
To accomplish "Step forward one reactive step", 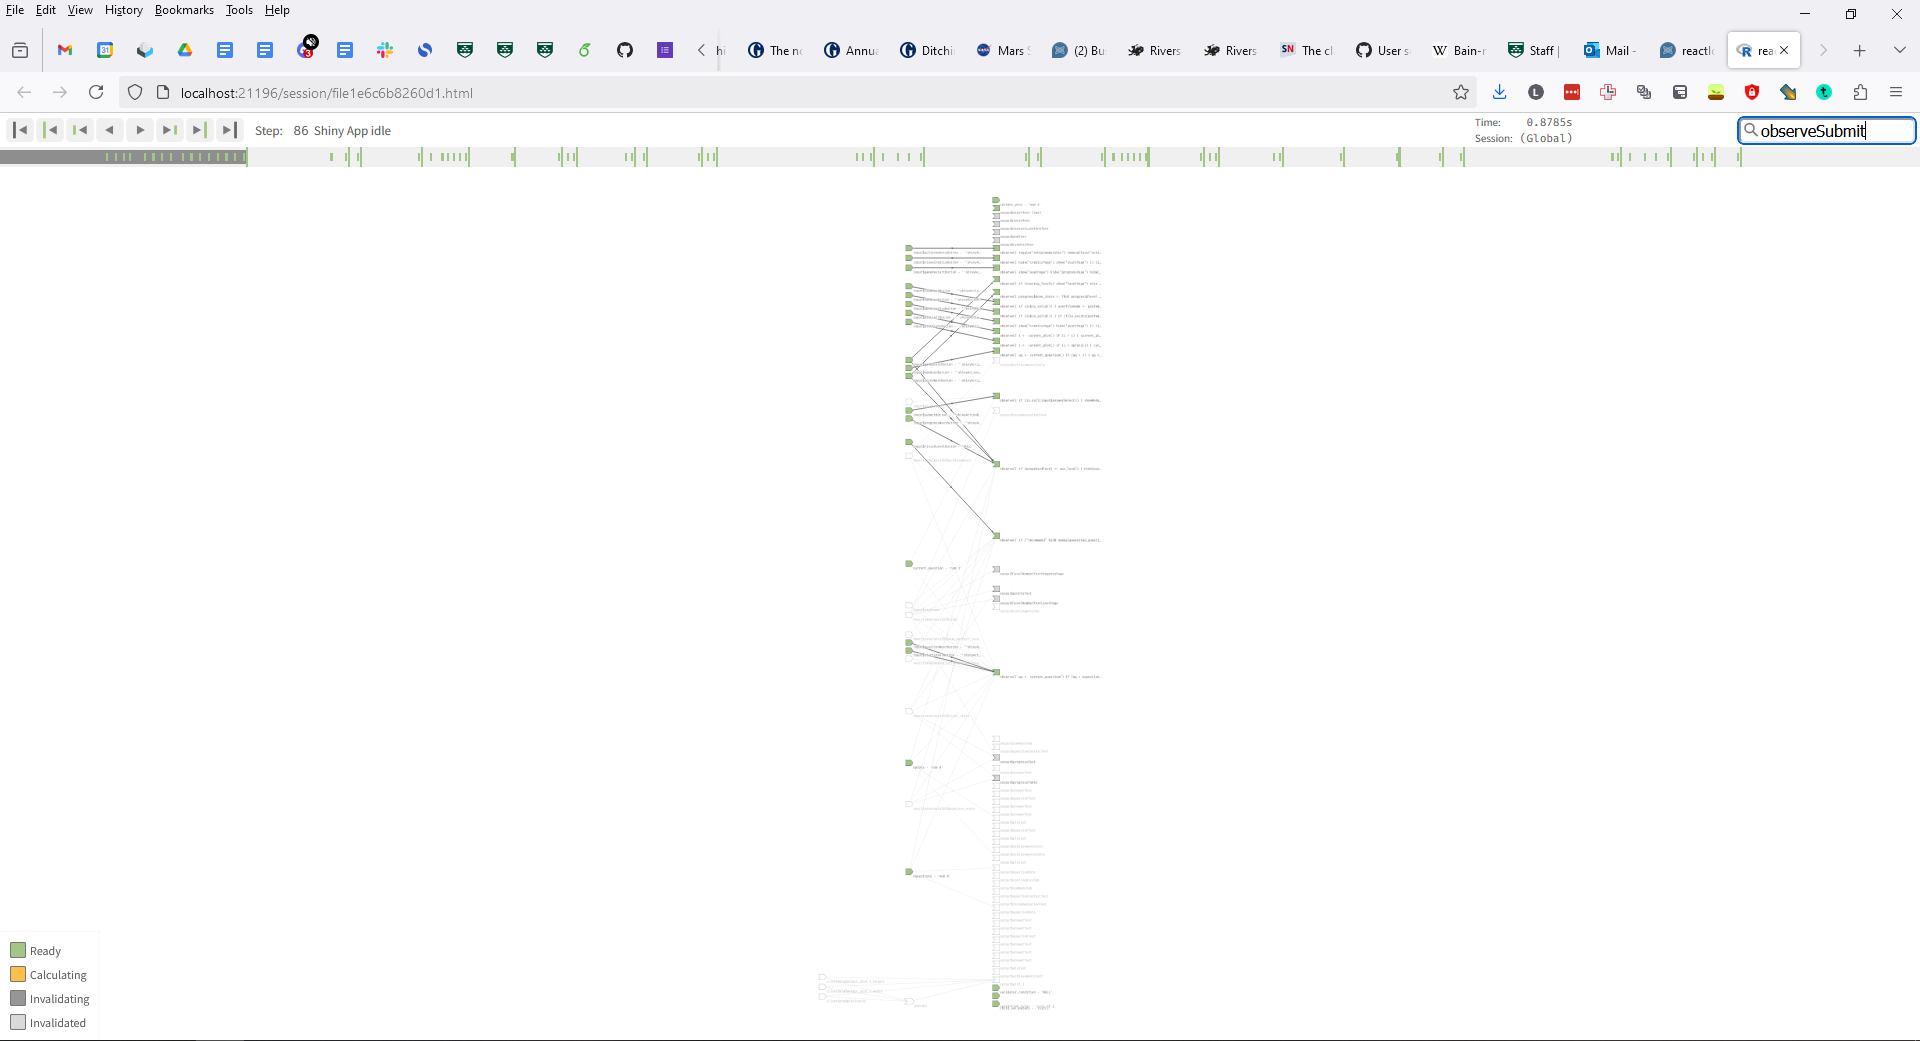I will [x=139, y=130].
